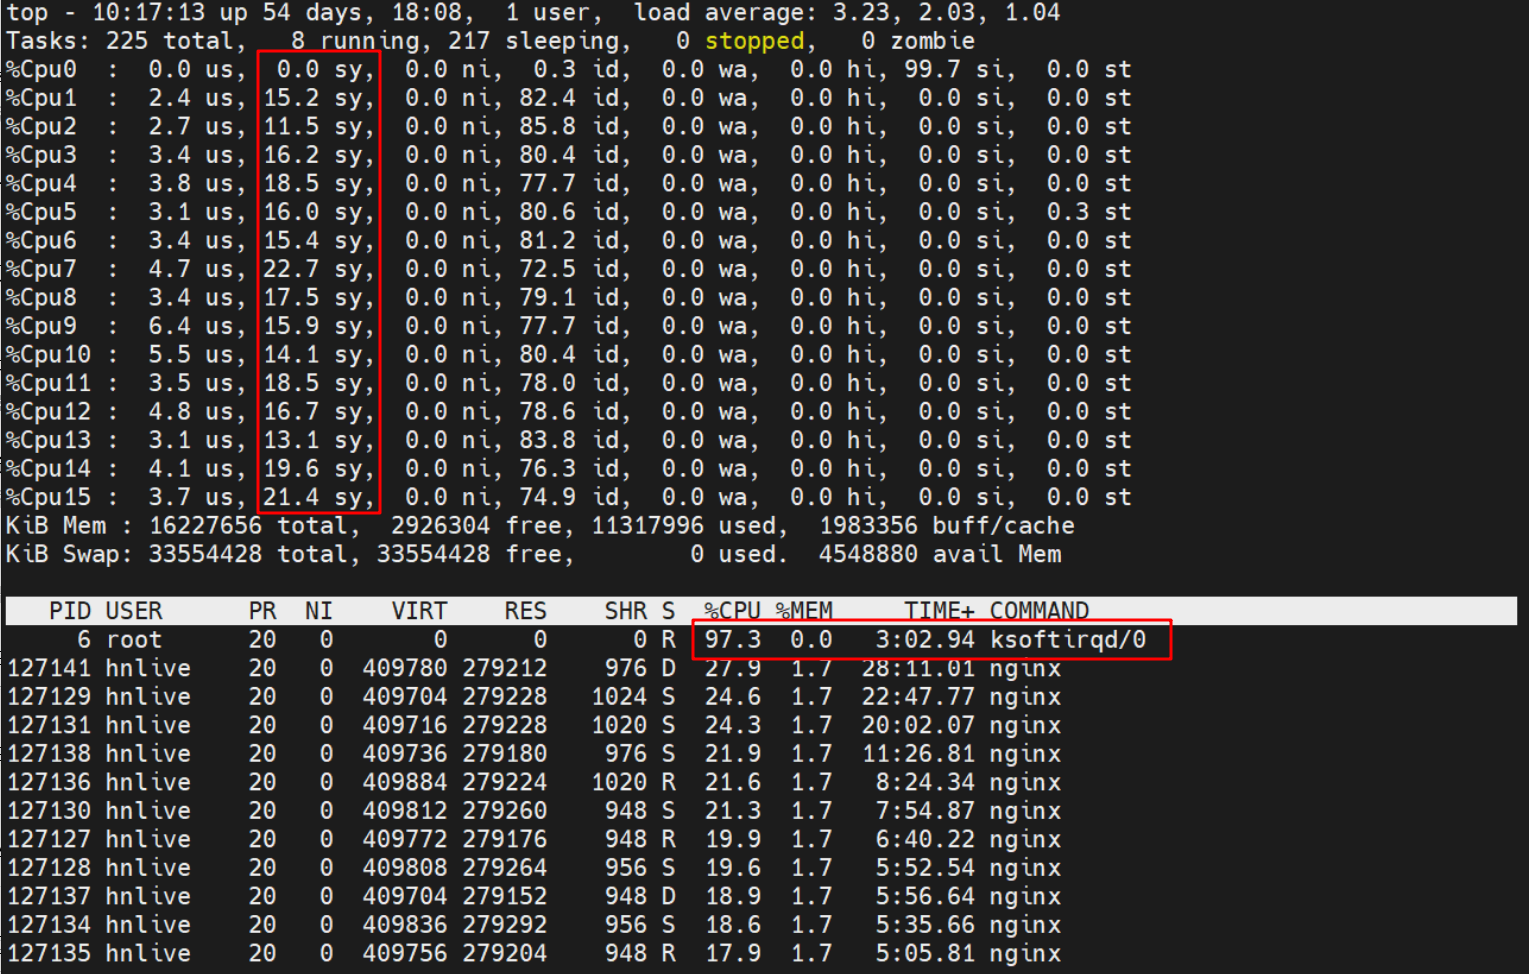Click the TIME+ column header
This screenshot has width=1529, height=974.
[939, 611]
